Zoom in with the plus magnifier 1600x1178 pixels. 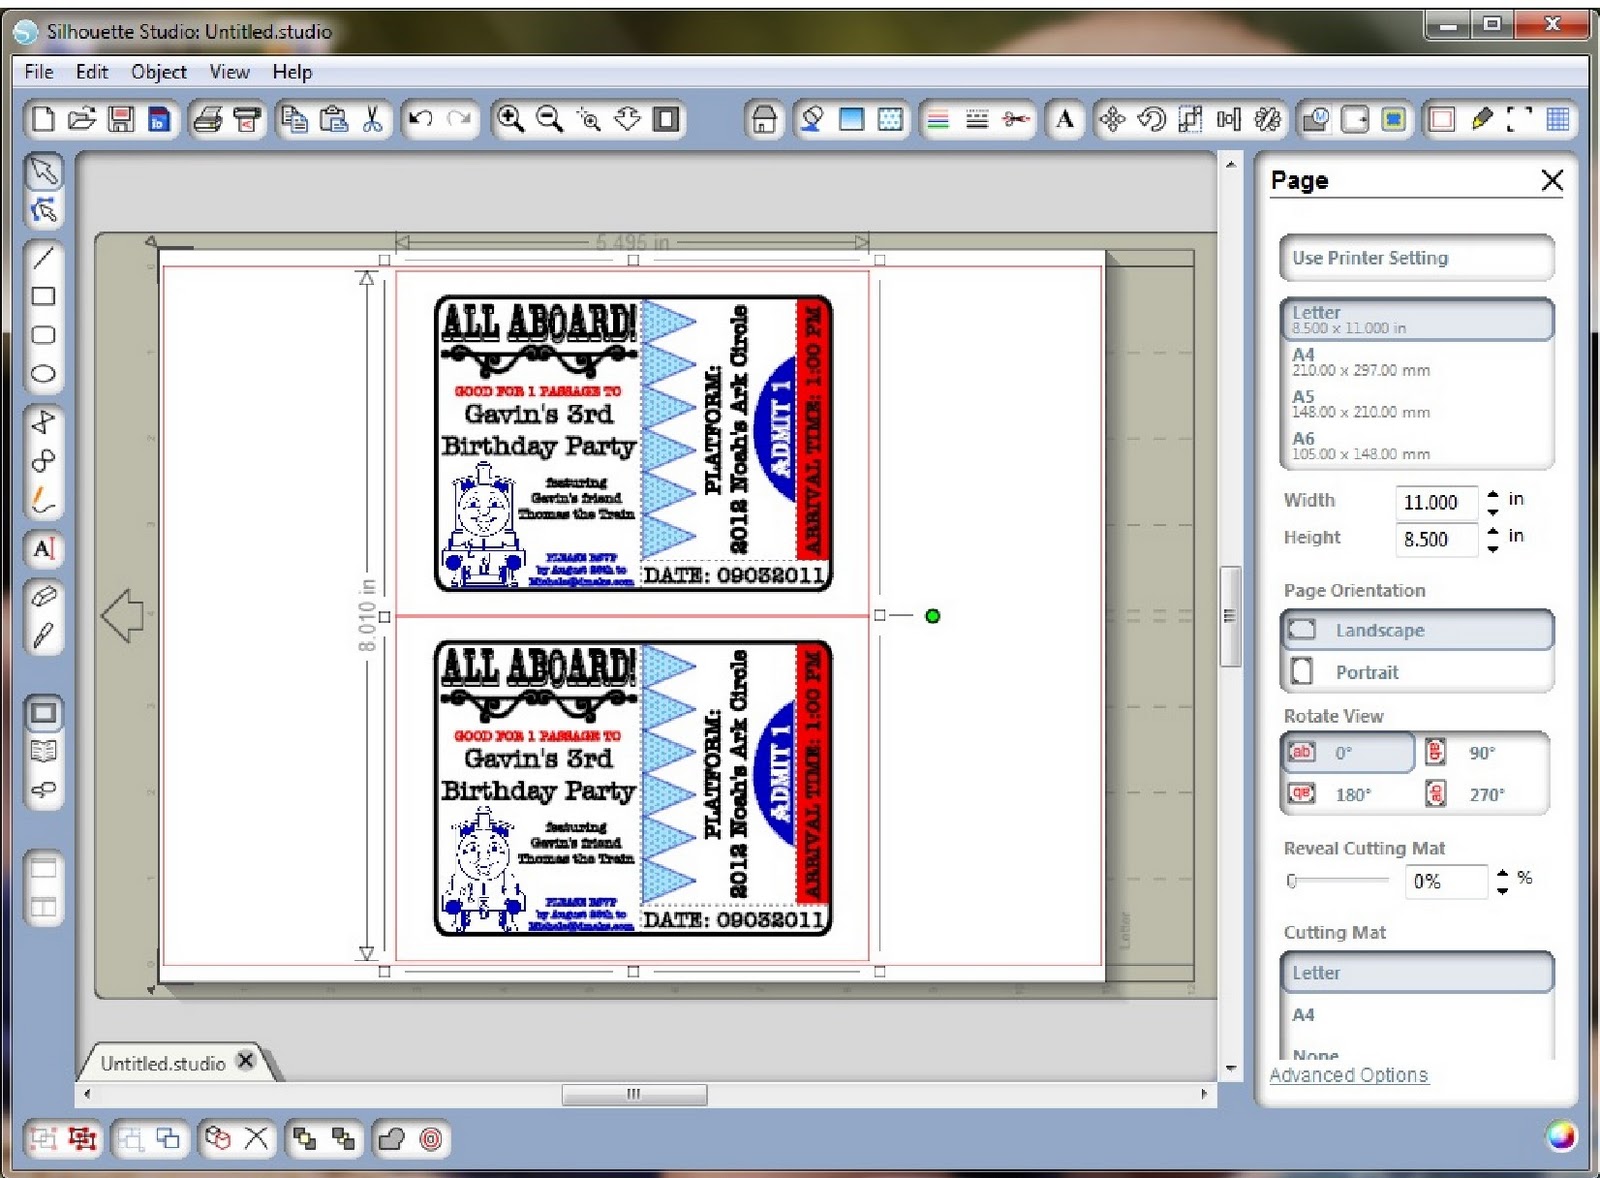pos(510,120)
